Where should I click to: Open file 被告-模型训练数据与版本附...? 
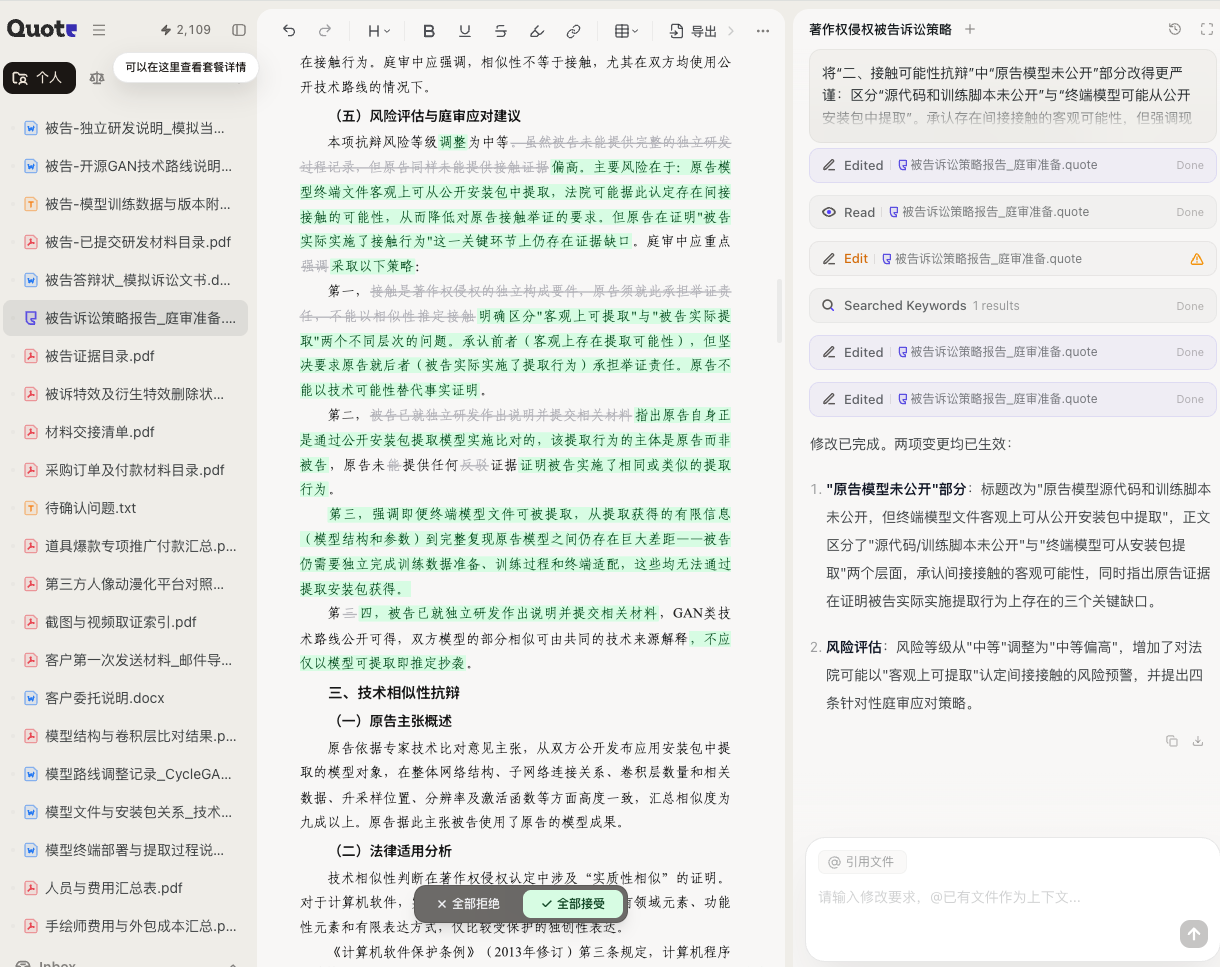126,204
